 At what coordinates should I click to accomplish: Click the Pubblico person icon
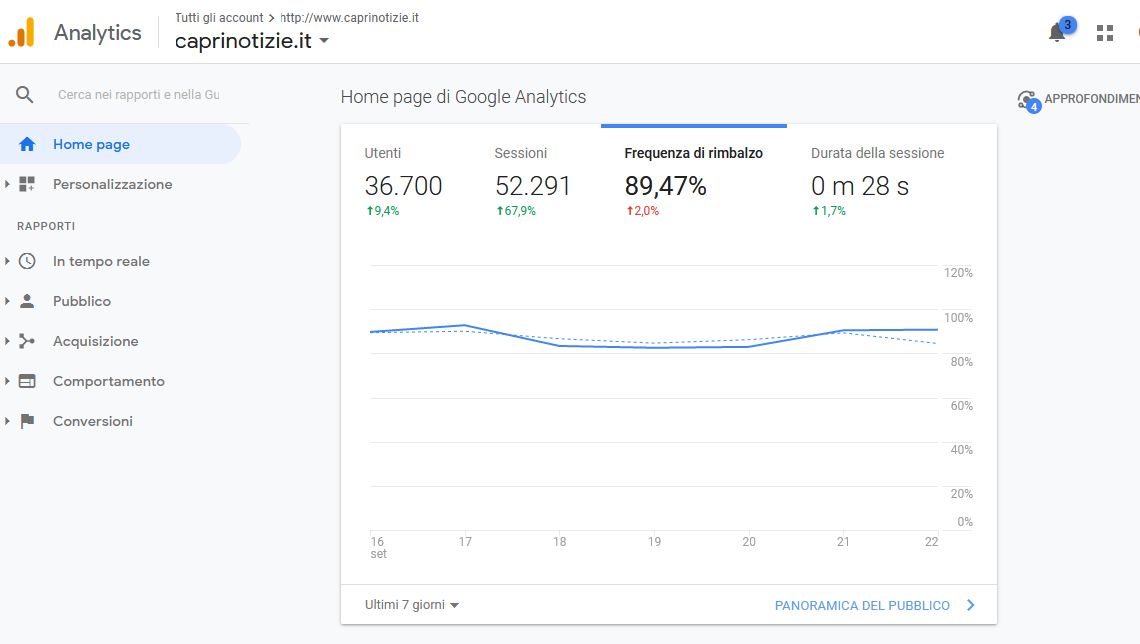point(27,301)
